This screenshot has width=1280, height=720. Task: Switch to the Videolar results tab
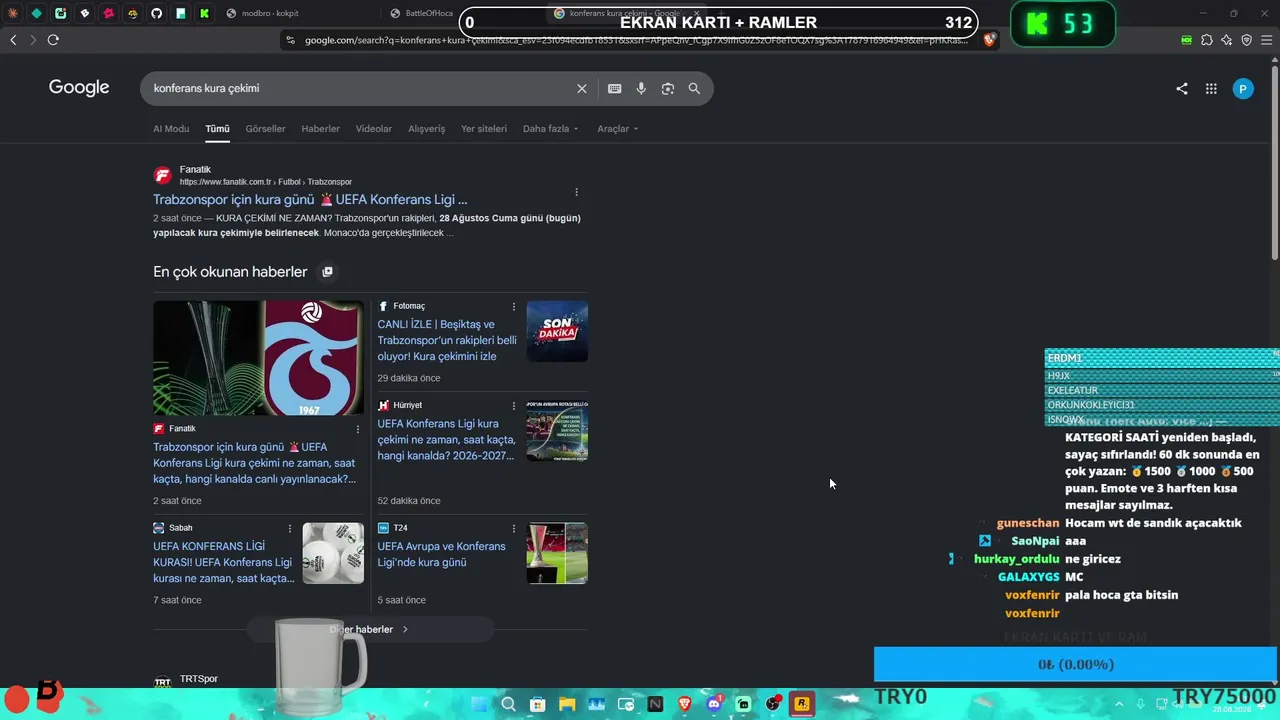pos(374,129)
